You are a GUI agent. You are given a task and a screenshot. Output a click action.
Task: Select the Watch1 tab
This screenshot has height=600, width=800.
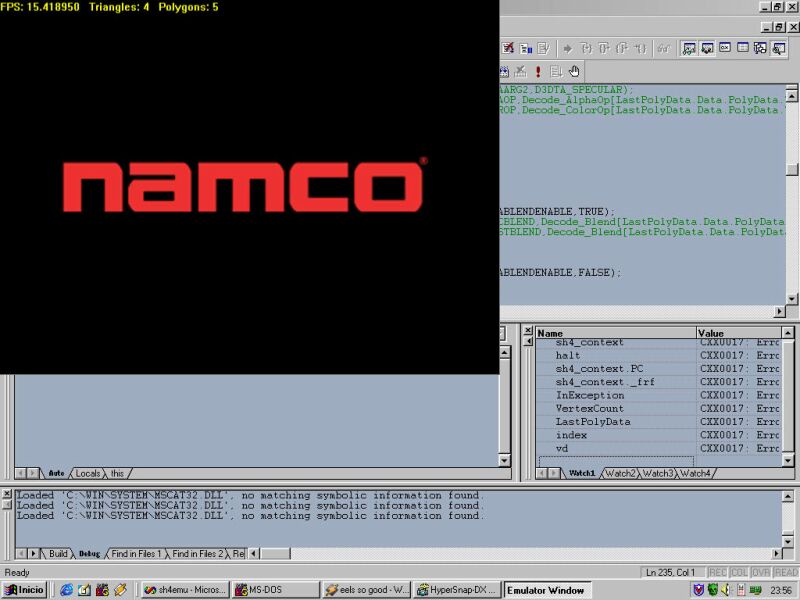pos(582,473)
